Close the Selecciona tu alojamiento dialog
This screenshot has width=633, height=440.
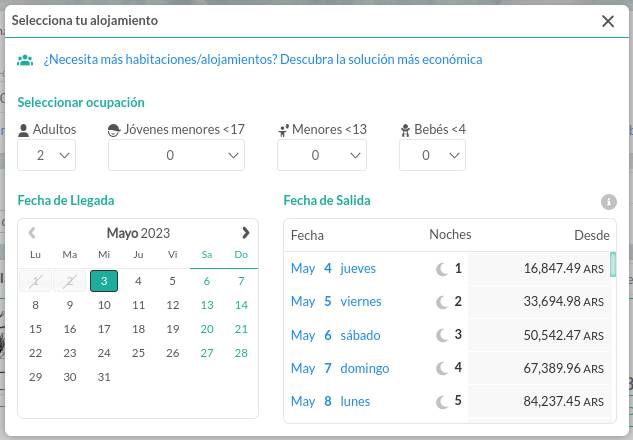pyautogui.click(x=608, y=21)
